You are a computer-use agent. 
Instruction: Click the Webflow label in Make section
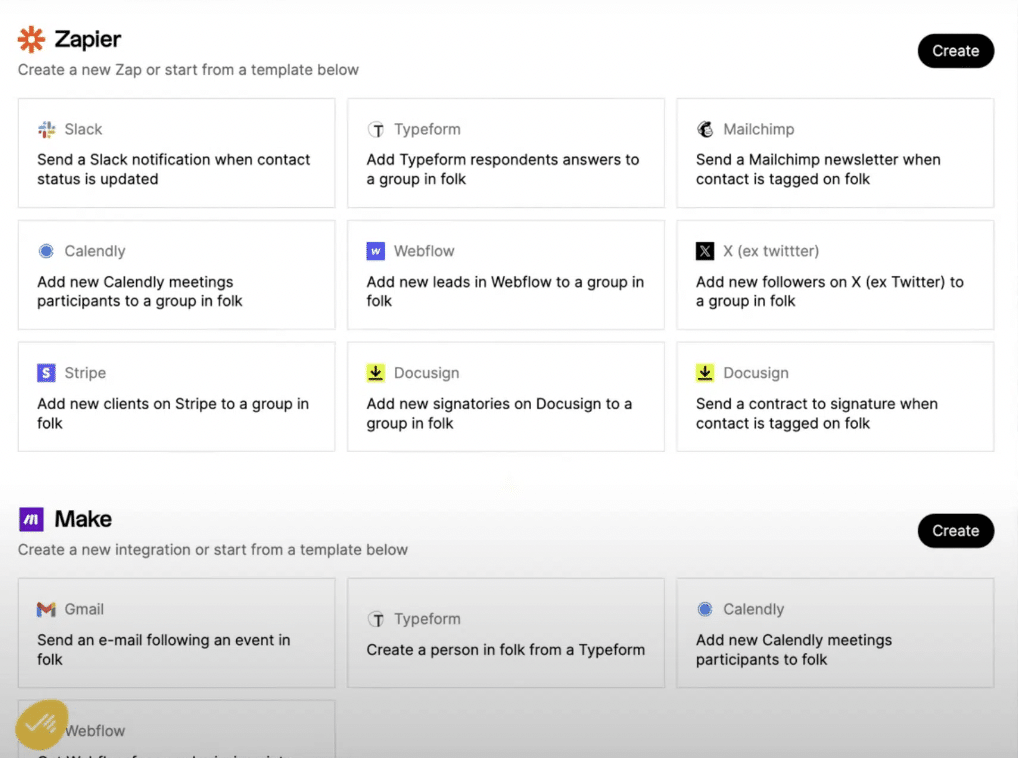(95, 731)
